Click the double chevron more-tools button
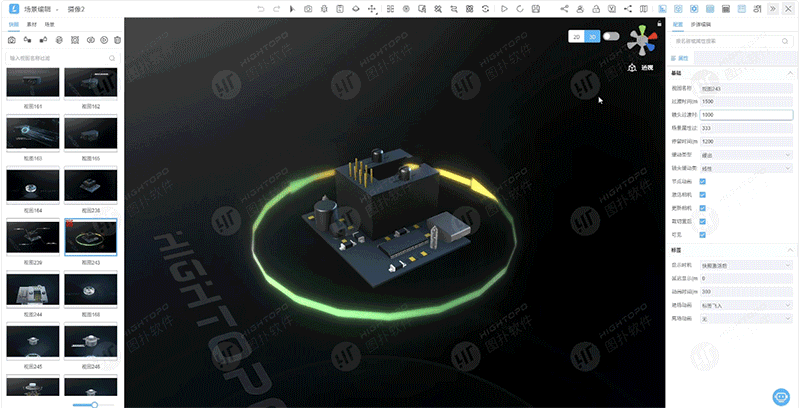 [773, 9]
